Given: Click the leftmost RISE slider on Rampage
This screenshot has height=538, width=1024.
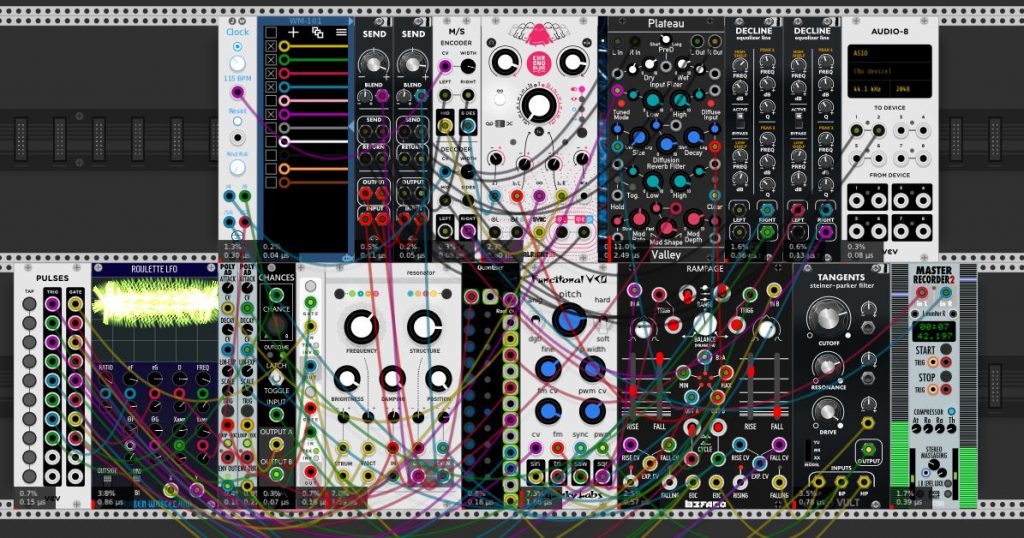Looking at the screenshot, I should [x=632, y=387].
